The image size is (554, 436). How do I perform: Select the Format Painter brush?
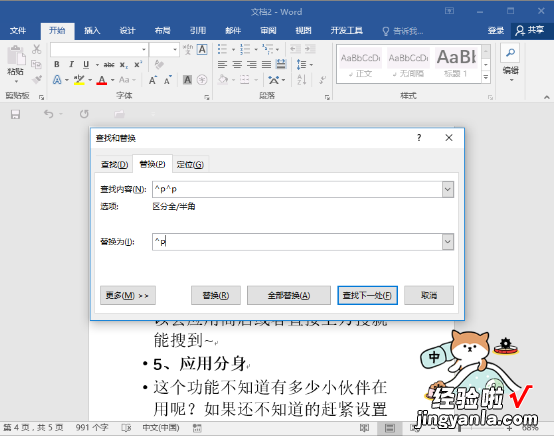(36, 79)
